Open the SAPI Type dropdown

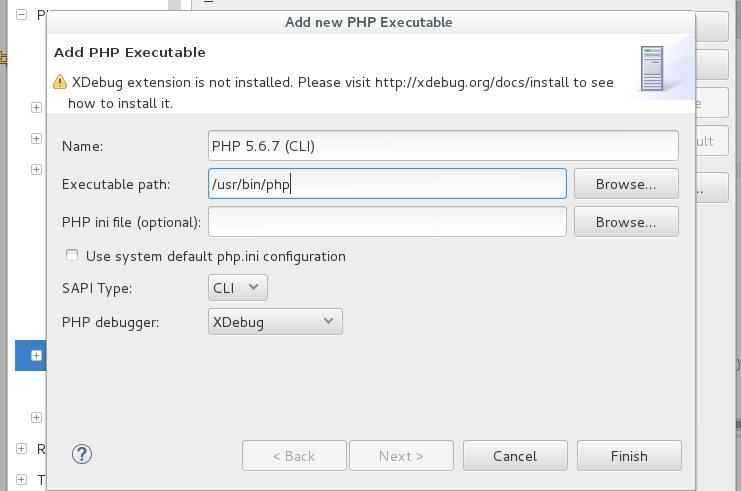click(x=238, y=288)
